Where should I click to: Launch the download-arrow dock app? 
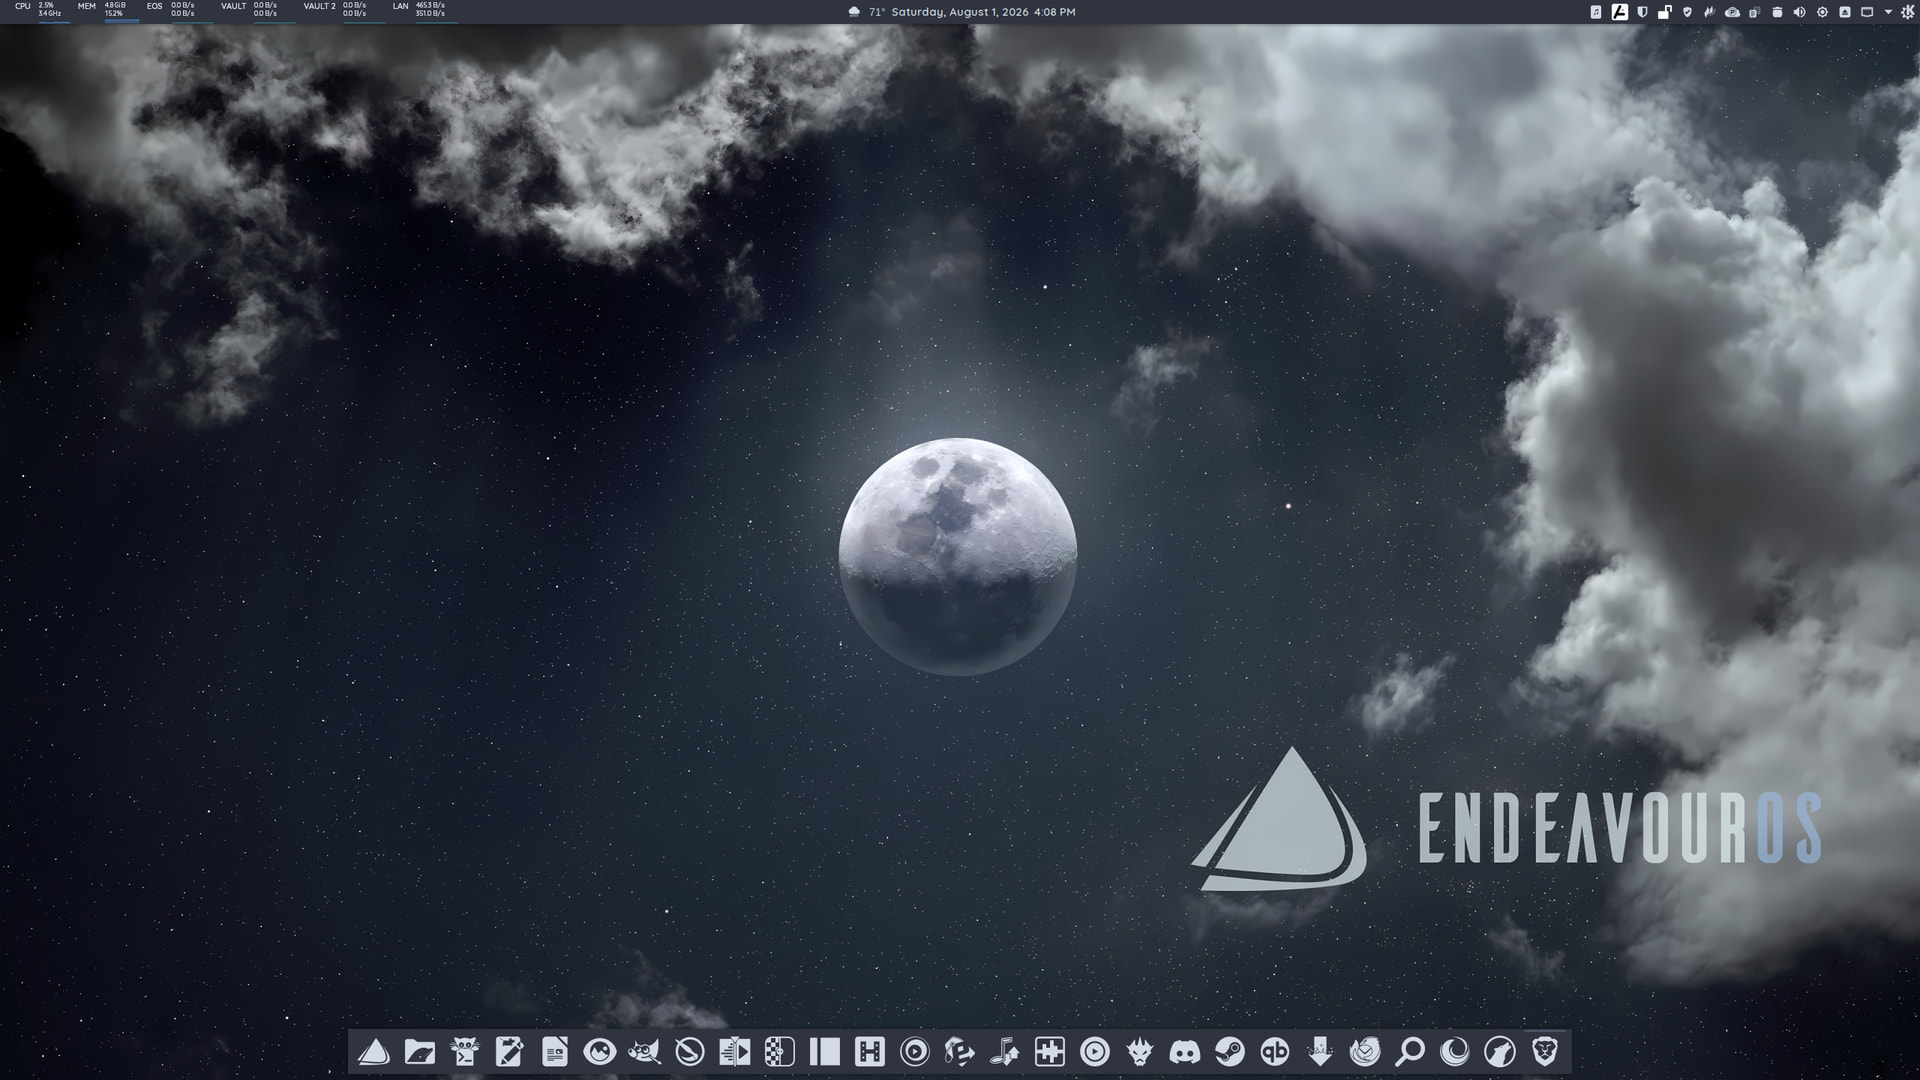click(x=1320, y=1052)
